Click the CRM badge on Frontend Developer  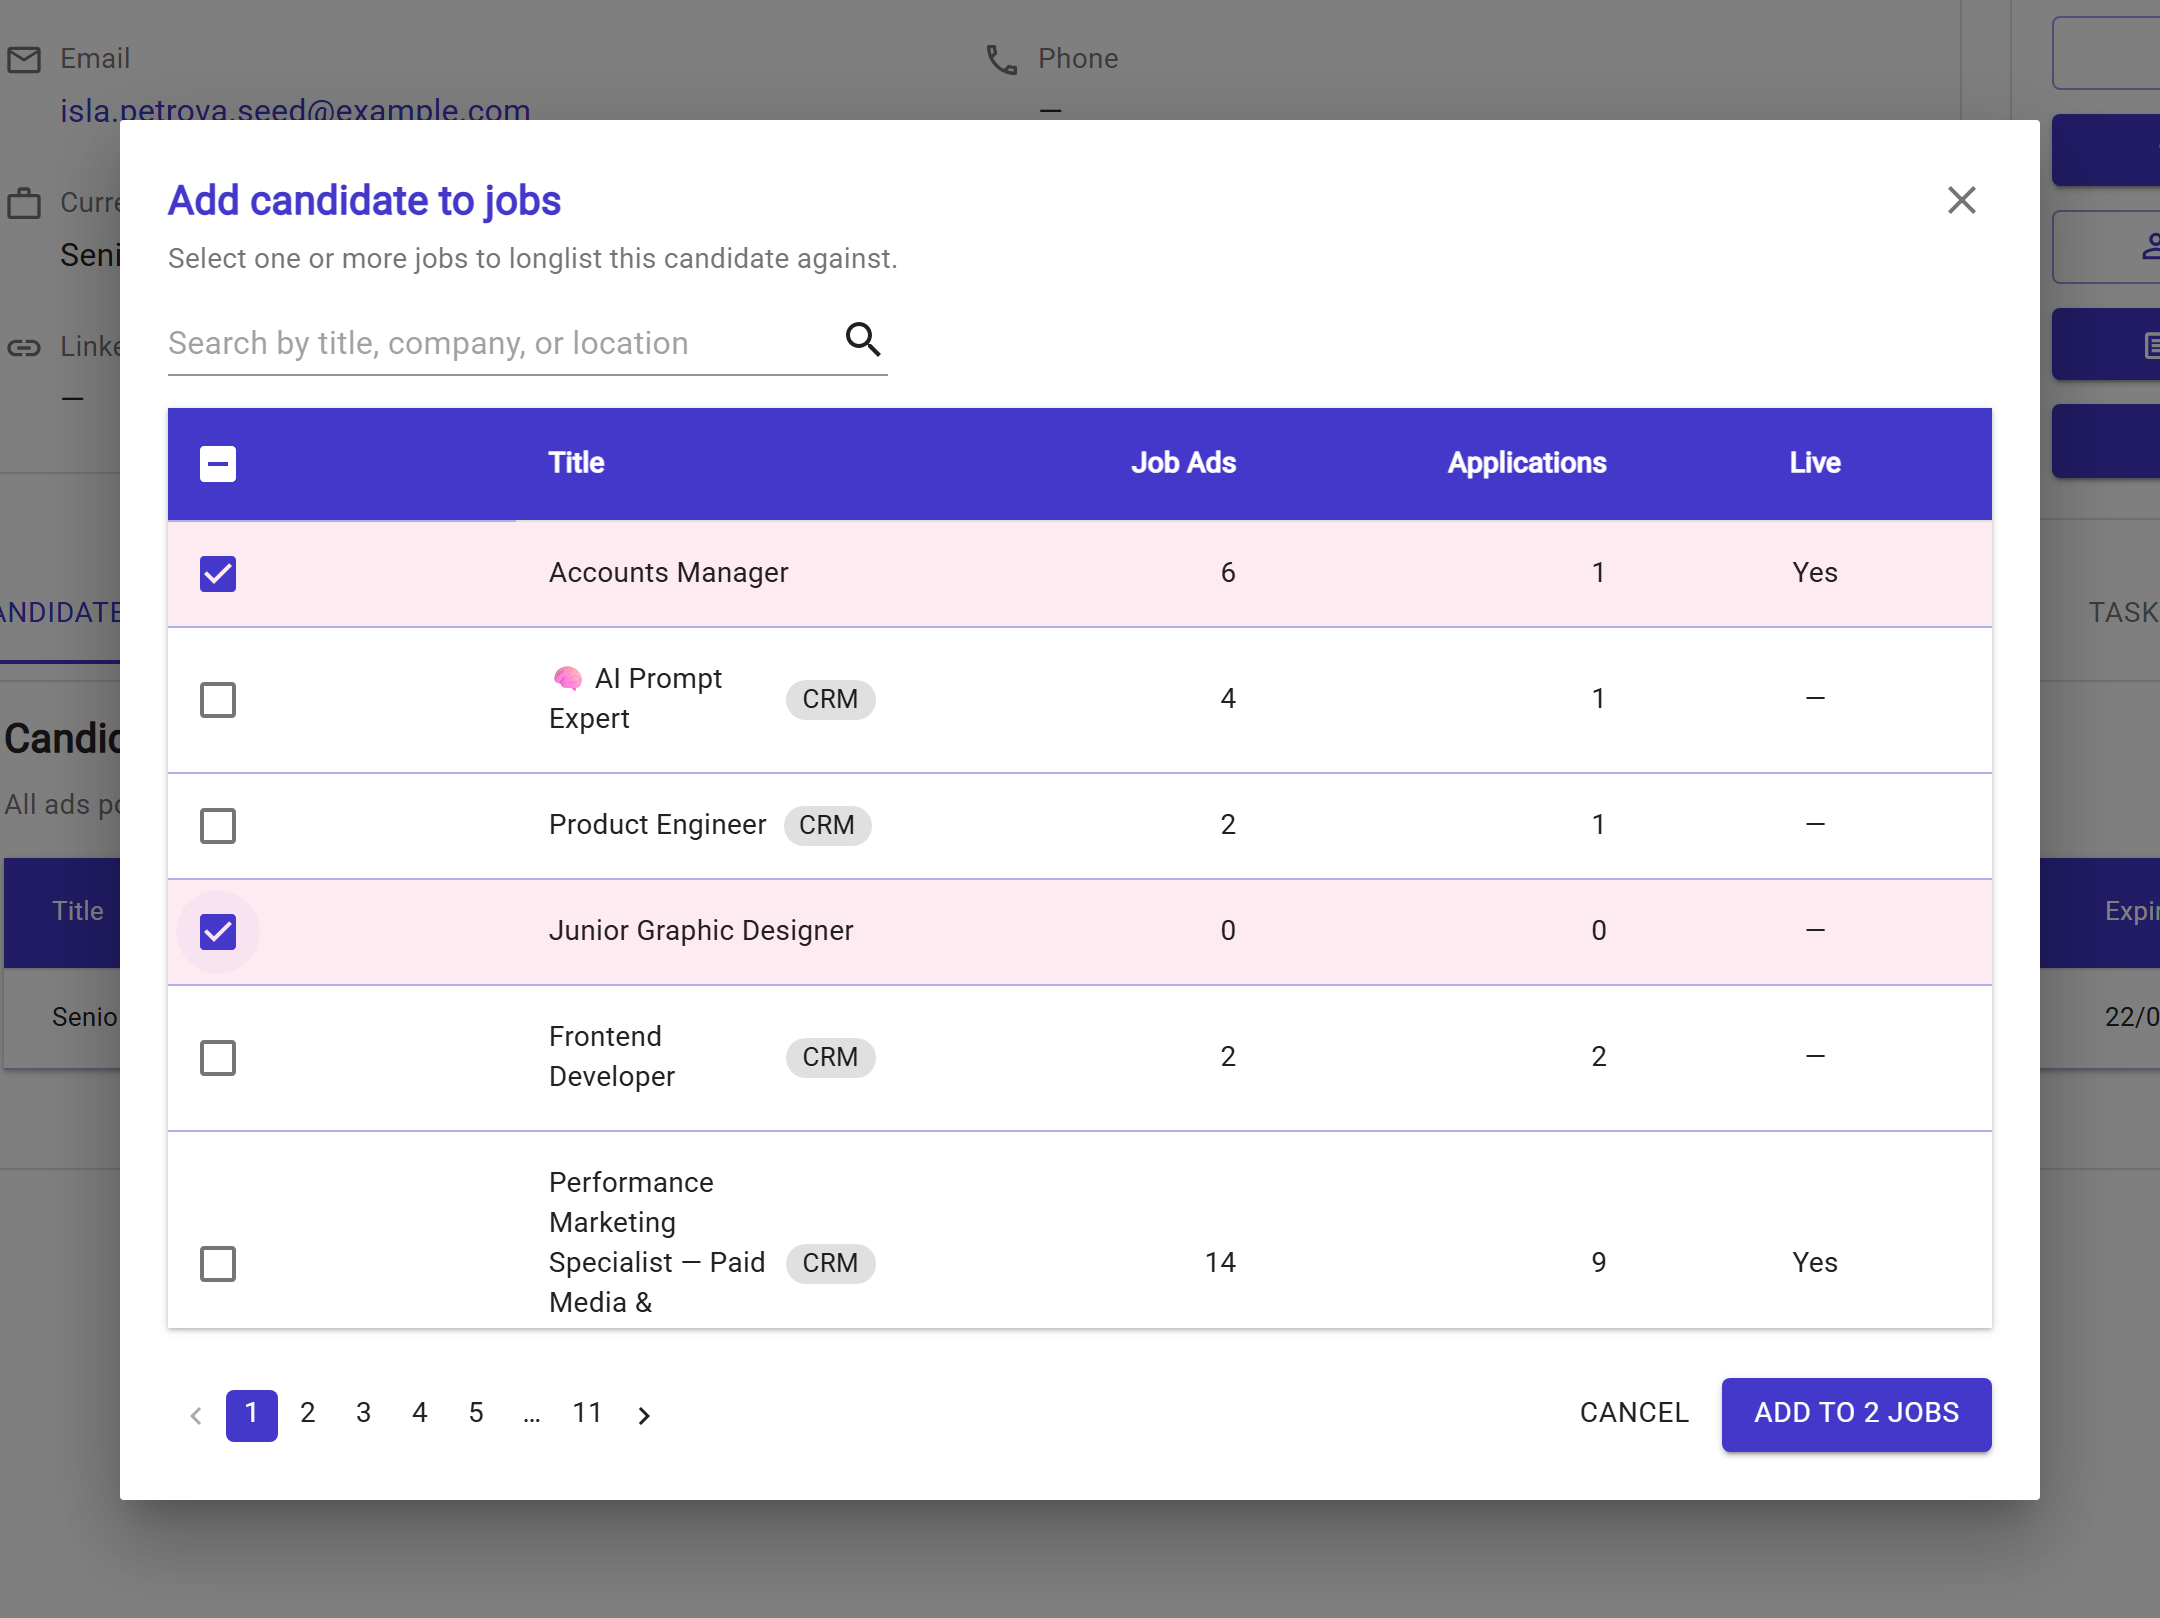[x=830, y=1057]
